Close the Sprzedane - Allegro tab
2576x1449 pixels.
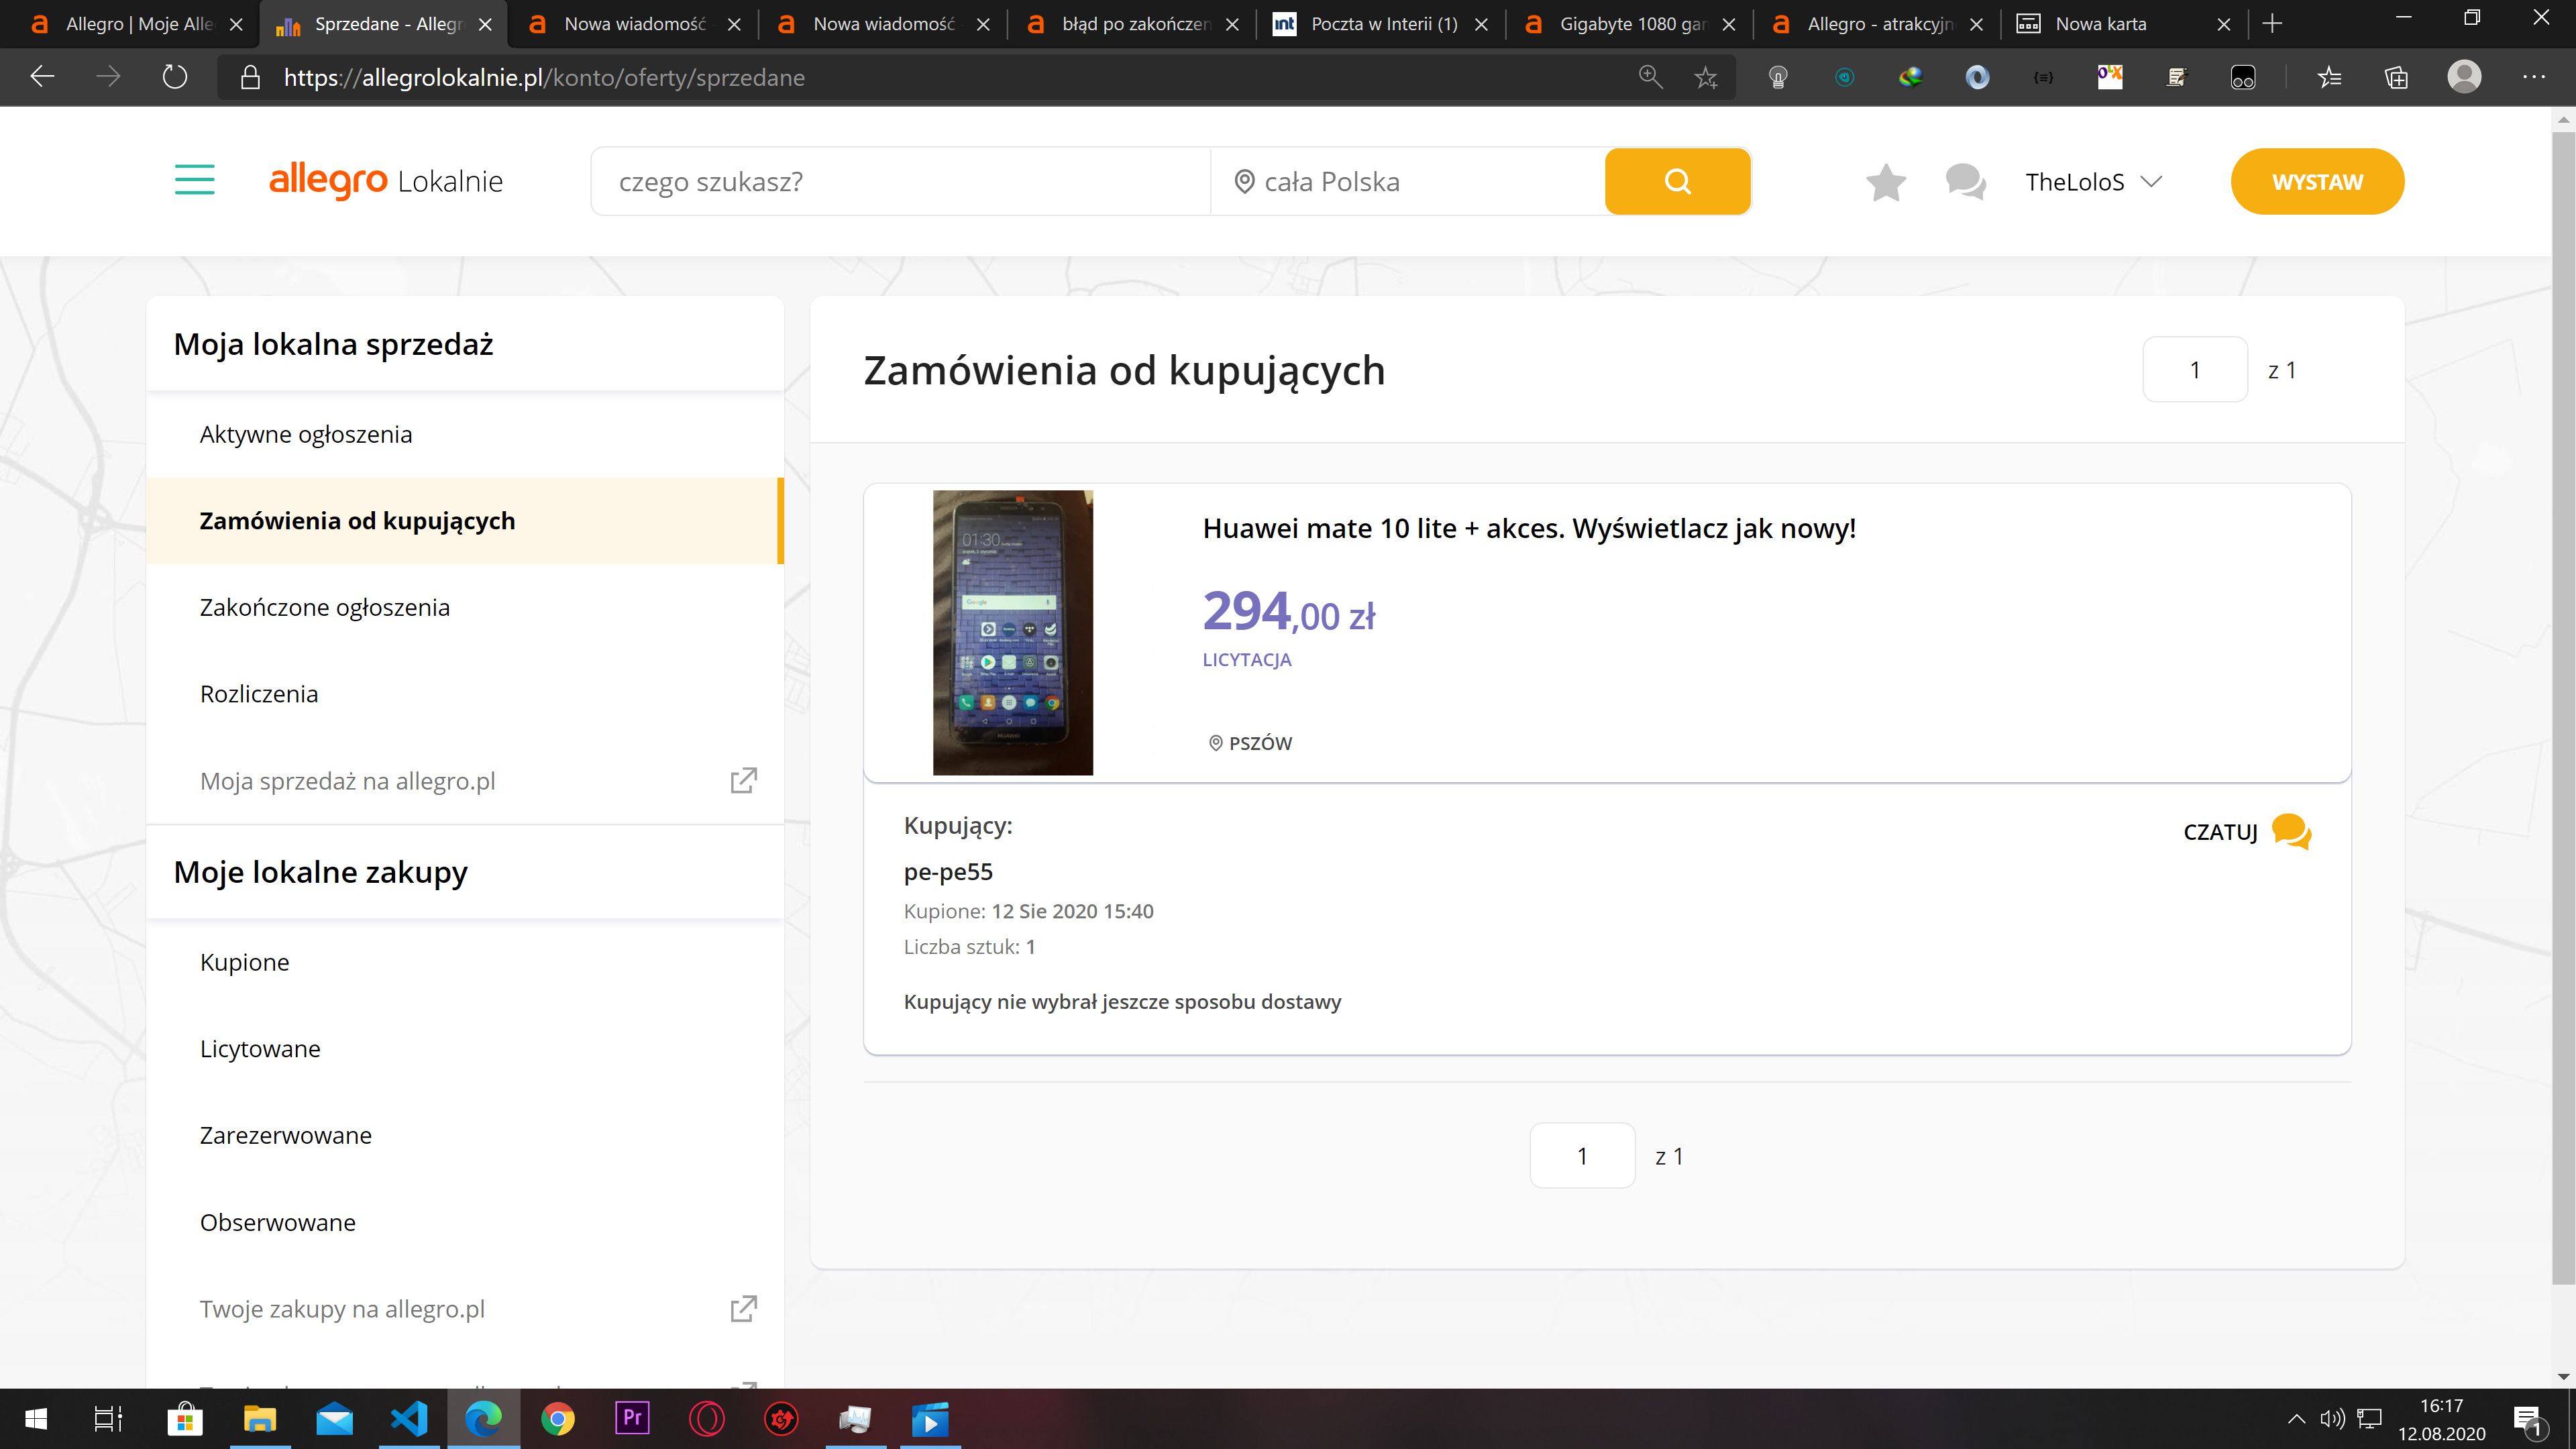click(x=485, y=25)
